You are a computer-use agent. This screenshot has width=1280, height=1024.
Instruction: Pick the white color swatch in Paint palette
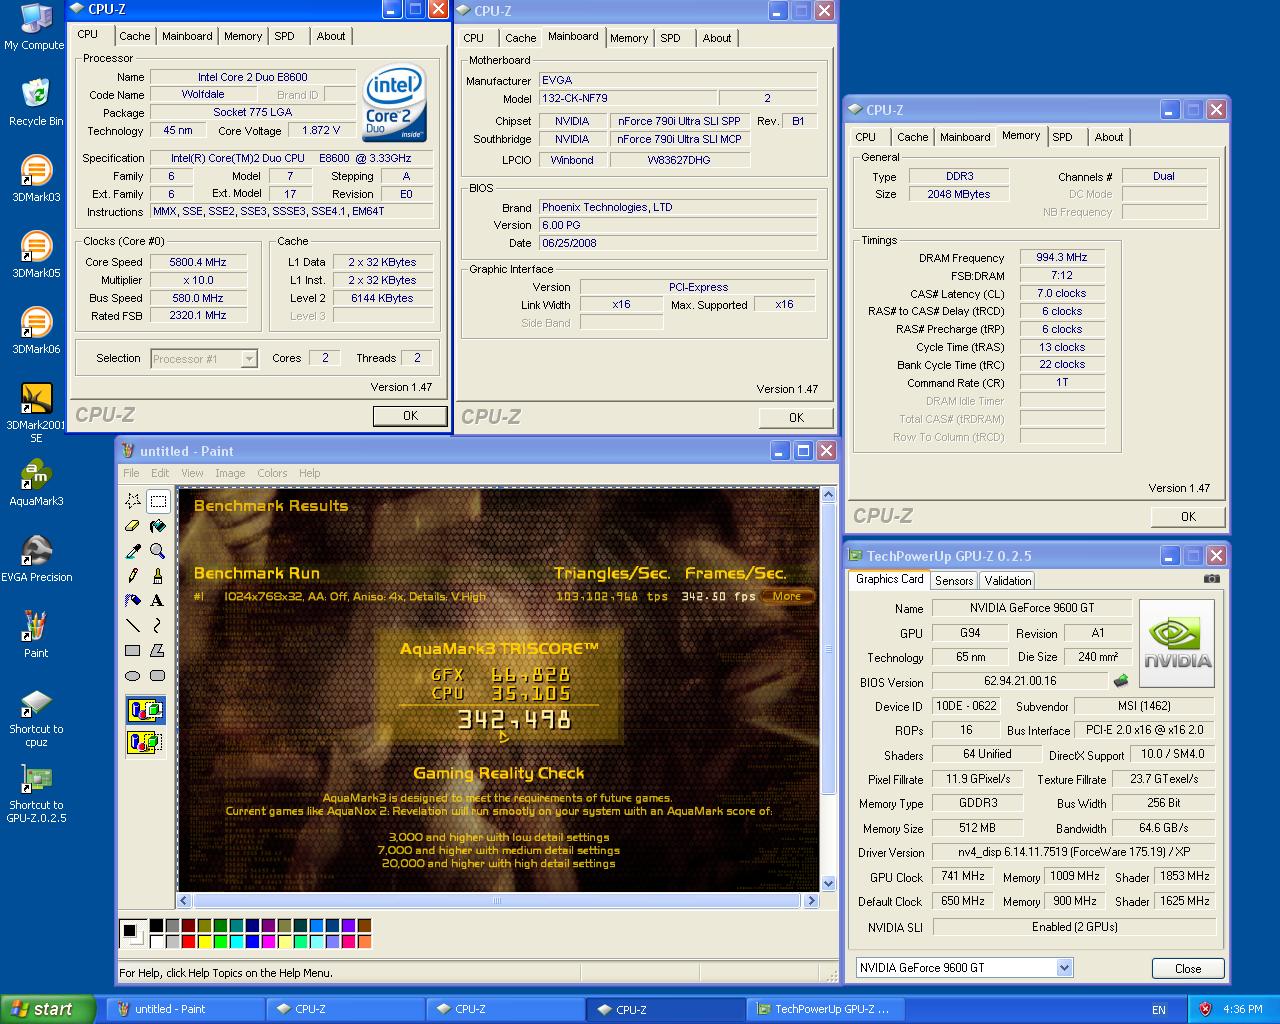pyautogui.click(x=156, y=941)
